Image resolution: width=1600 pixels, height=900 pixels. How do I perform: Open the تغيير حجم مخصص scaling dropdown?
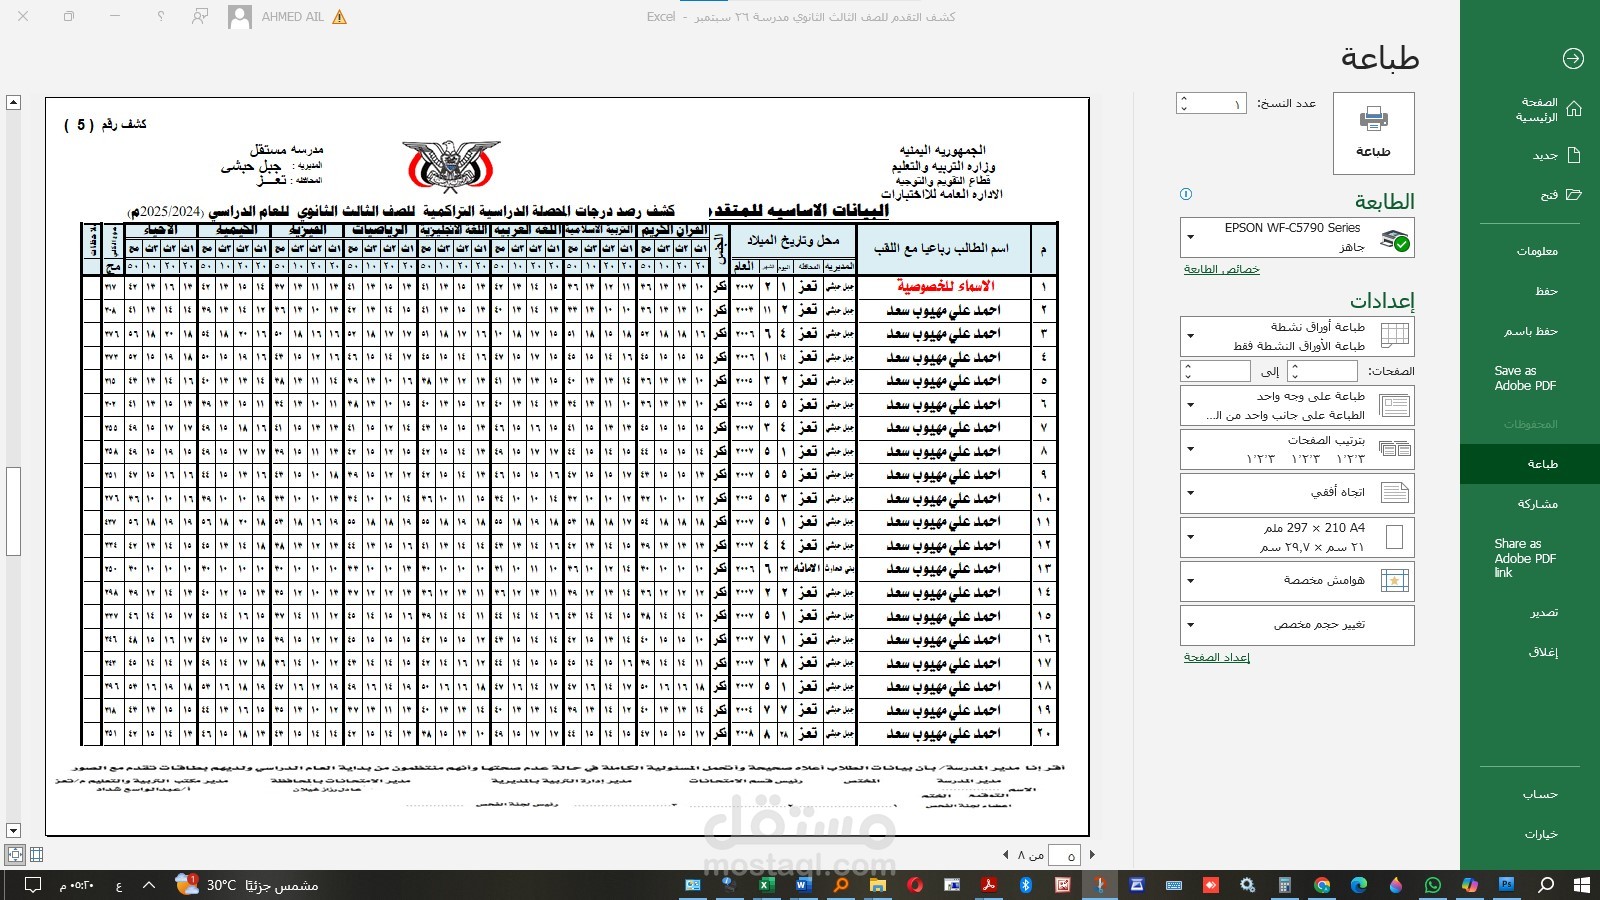(1297, 625)
